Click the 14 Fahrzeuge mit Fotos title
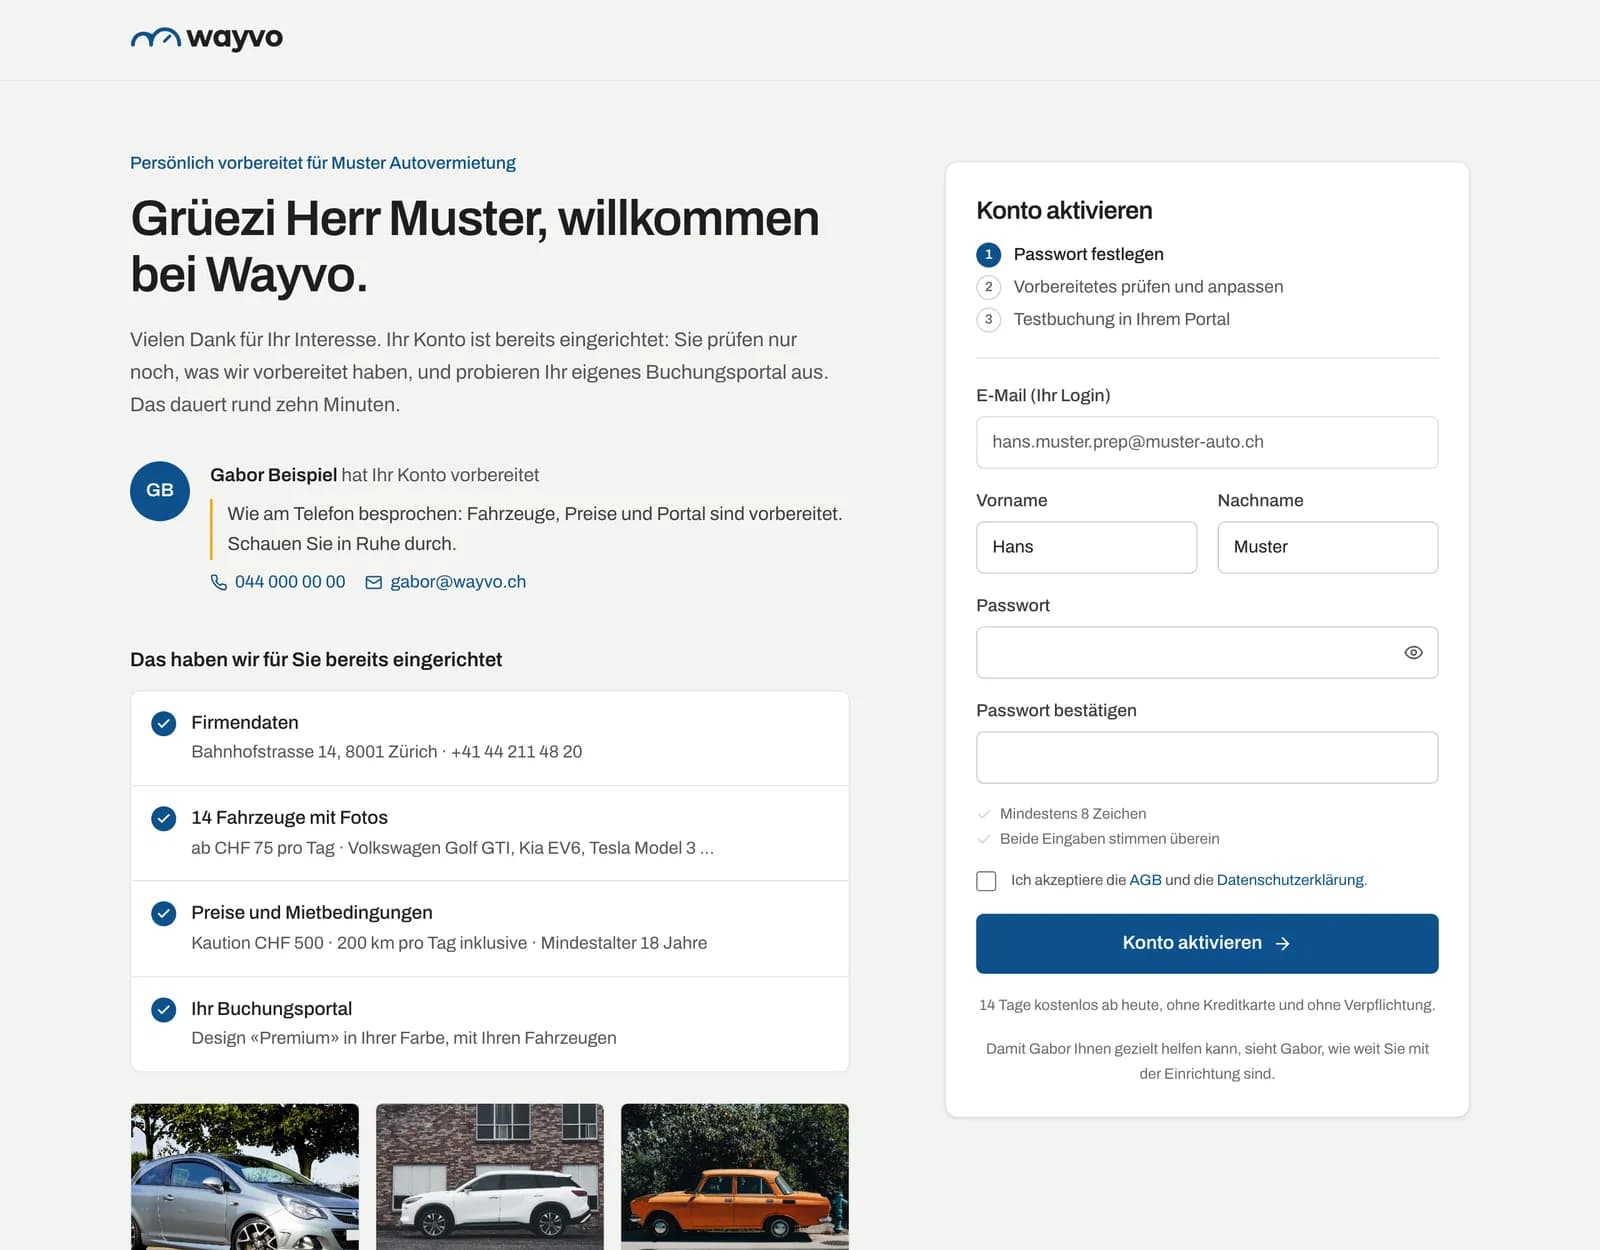The image size is (1600, 1250). tap(289, 817)
